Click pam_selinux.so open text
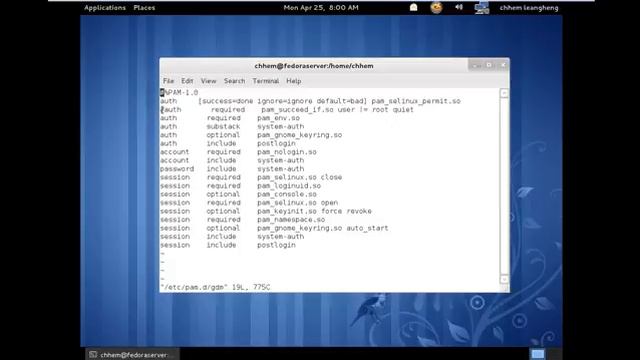The height and width of the screenshot is (360, 640). click(298, 202)
